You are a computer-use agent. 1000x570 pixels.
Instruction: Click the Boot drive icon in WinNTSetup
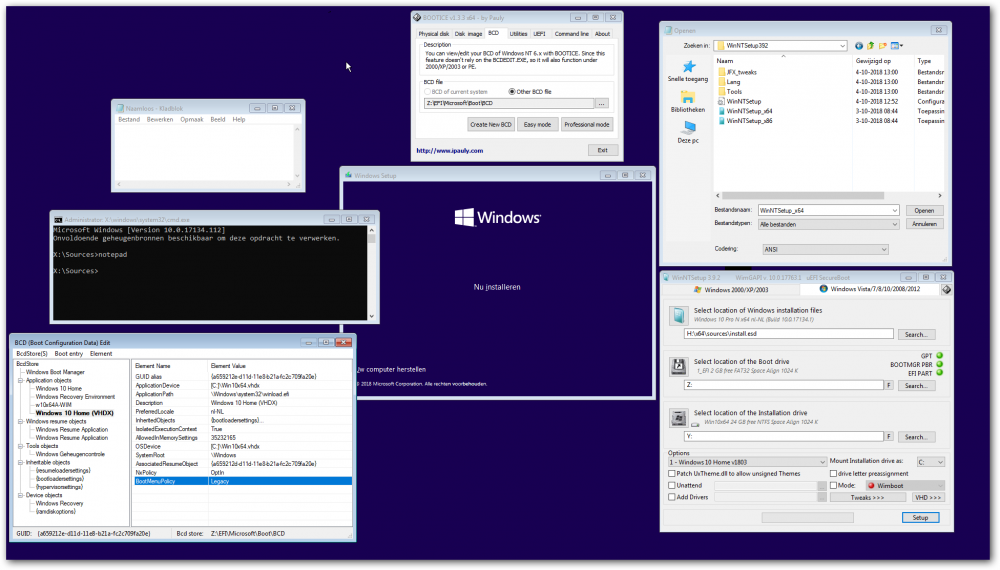click(677, 365)
